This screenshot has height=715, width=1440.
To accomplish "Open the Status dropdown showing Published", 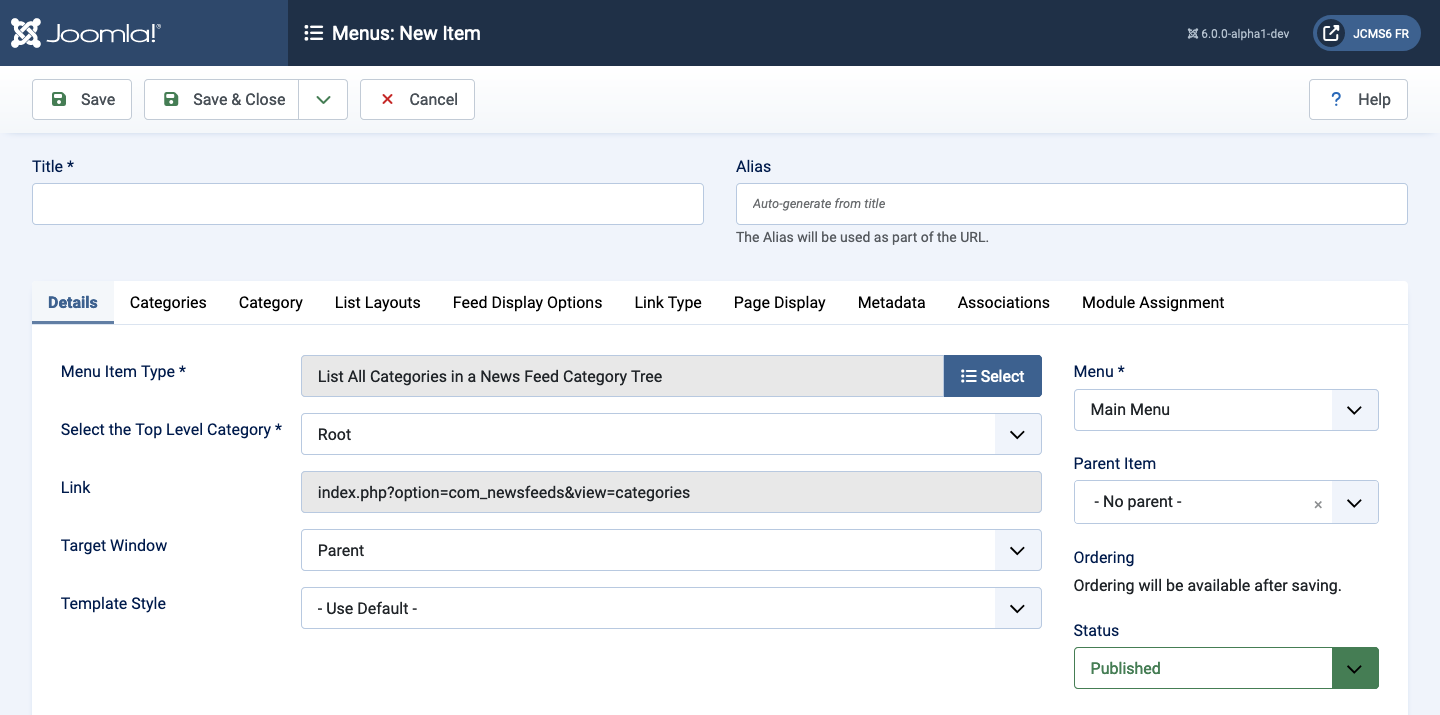I will pyautogui.click(x=1226, y=668).
